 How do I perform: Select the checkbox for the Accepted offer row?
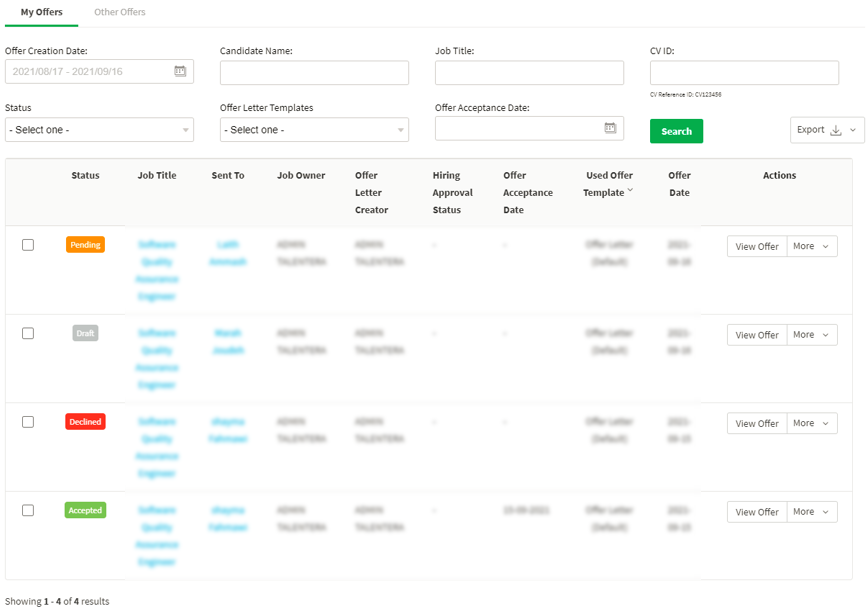pos(28,510)
